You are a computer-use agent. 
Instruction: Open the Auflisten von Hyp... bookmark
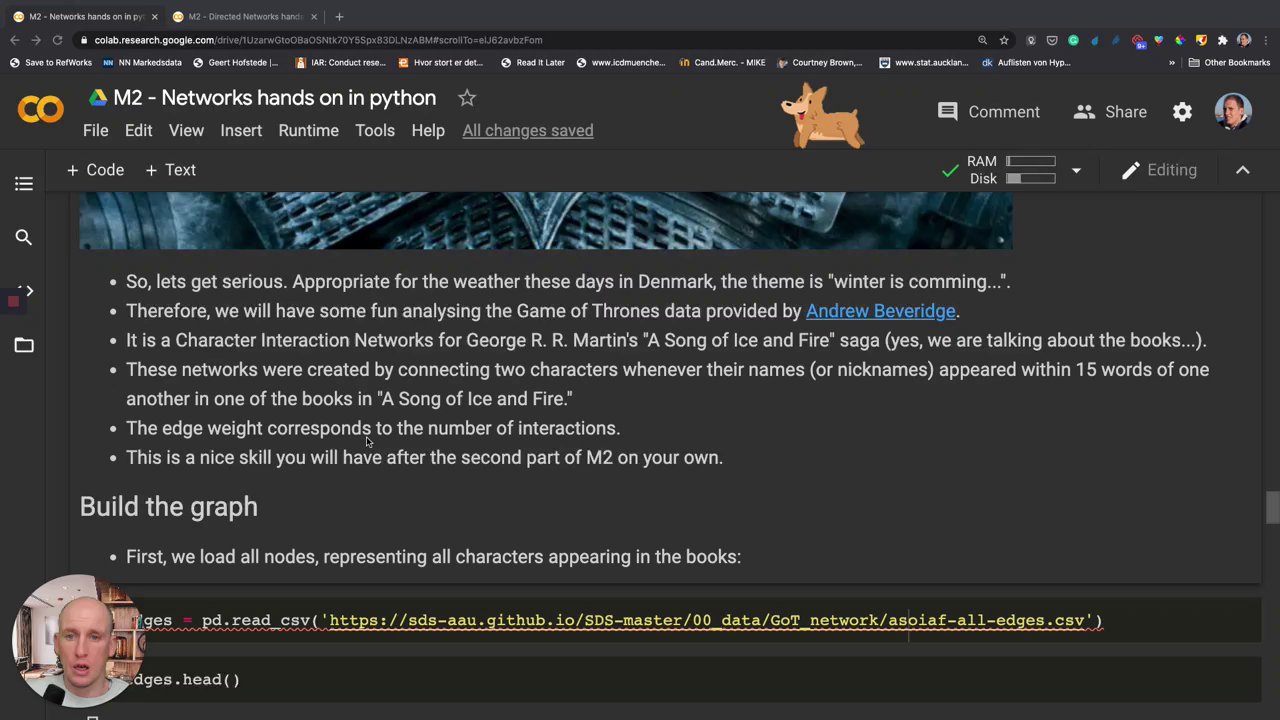(x=1027, y=62)
